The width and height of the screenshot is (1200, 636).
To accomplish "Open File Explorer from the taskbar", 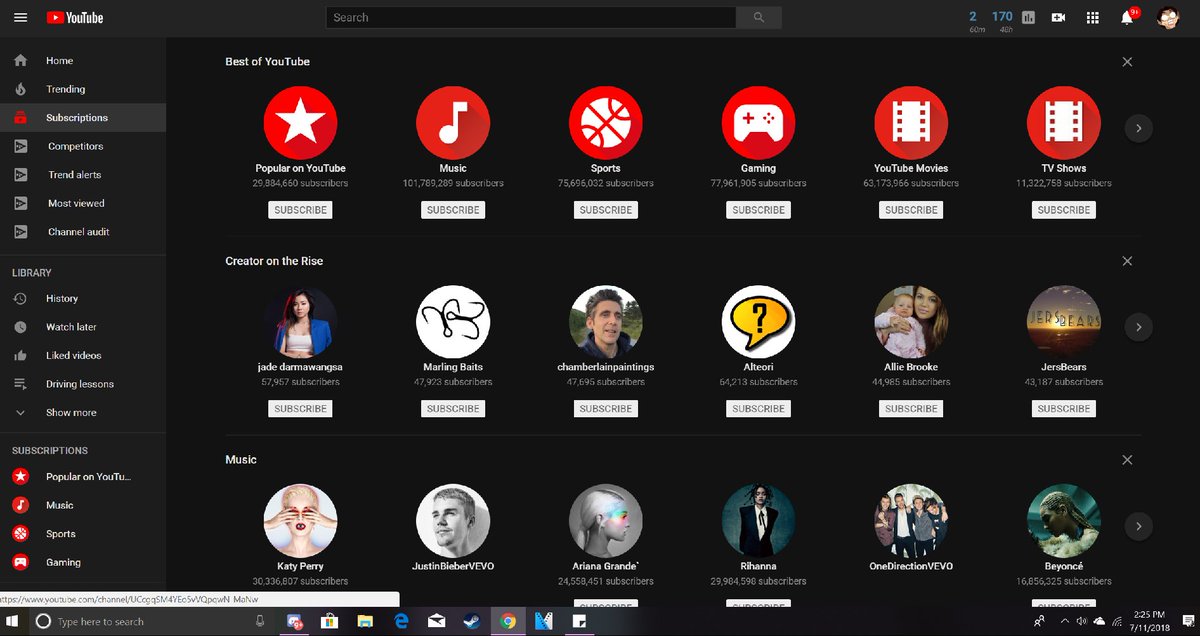I will [x=365, y=621].
